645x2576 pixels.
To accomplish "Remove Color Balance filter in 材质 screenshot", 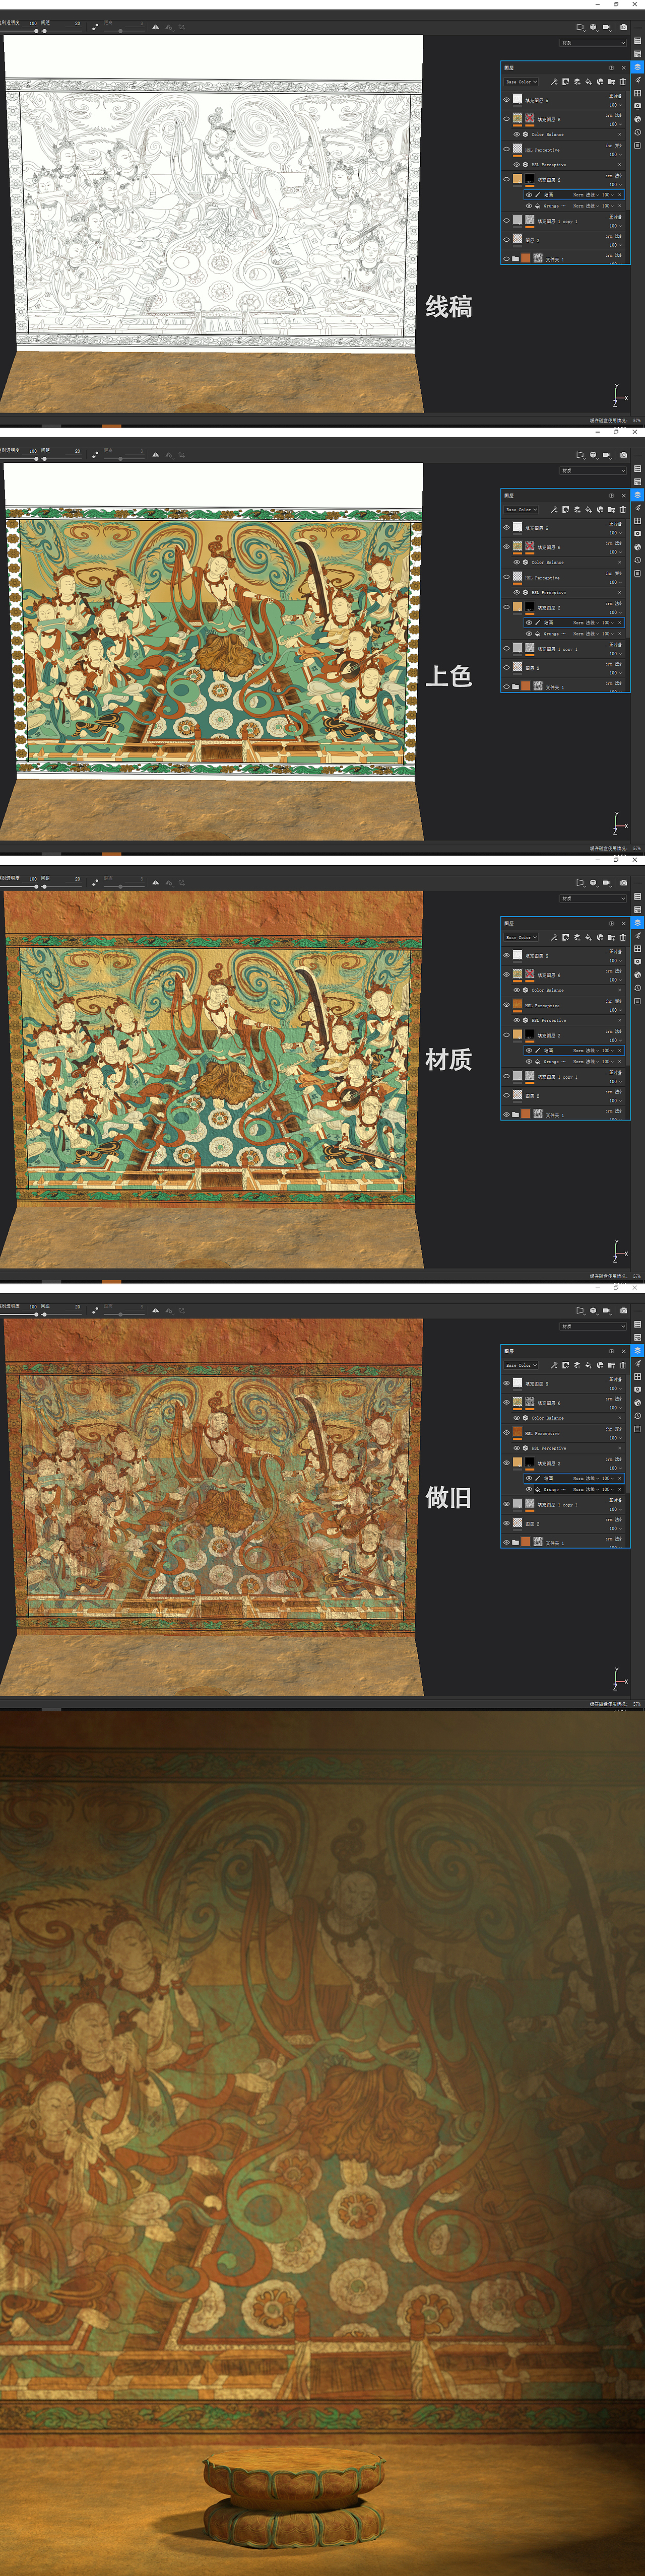I will click(x=620, y=990).
